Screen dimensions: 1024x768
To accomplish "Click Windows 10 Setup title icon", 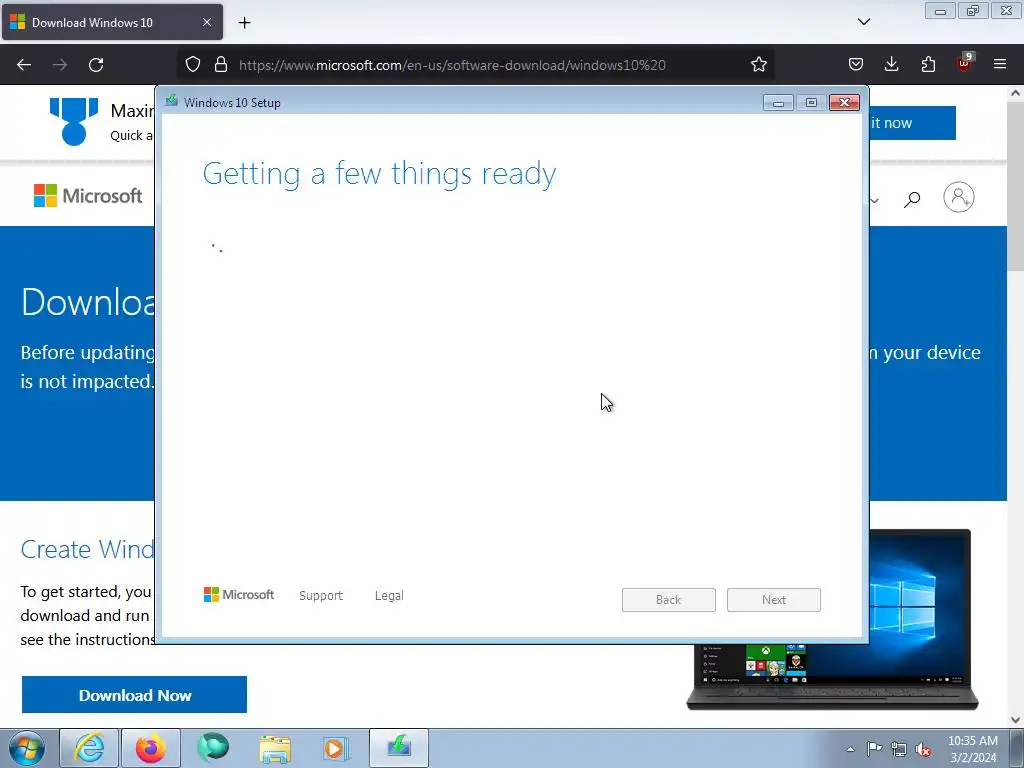I will pos(172,101).
